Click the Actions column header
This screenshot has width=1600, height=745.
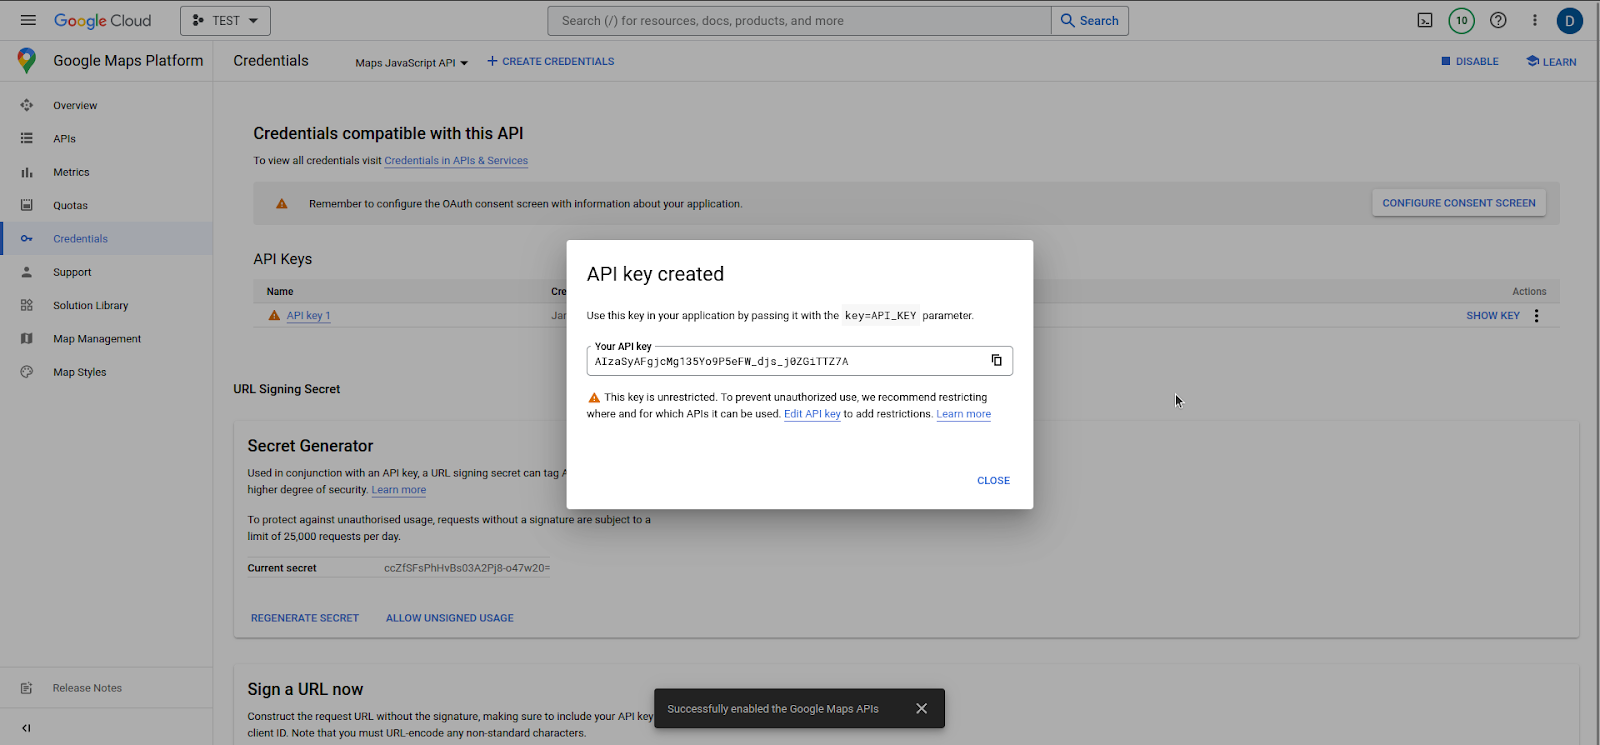coord(1529,292)
